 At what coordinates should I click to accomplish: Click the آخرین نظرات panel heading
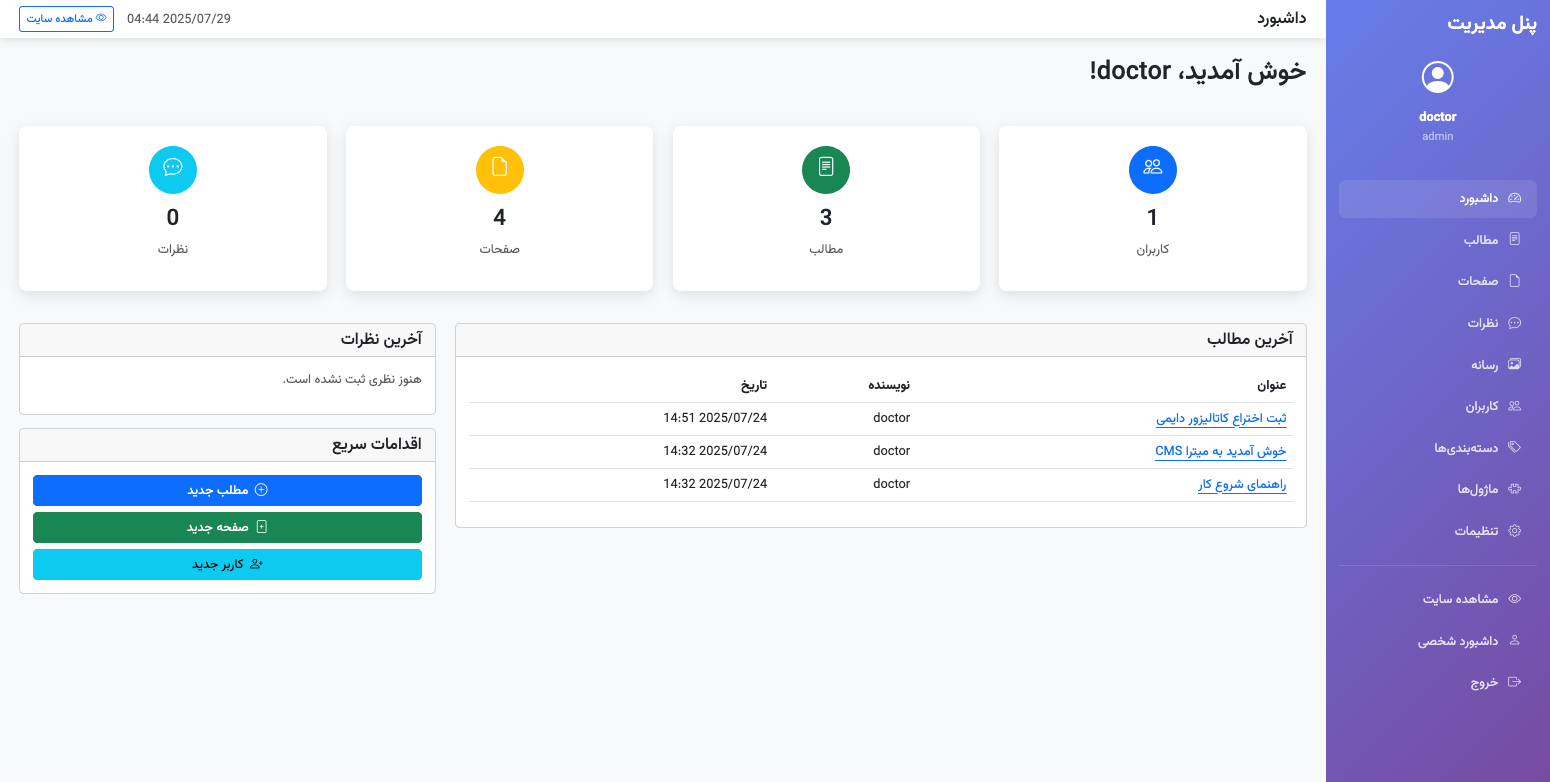(x=381, y=339)
